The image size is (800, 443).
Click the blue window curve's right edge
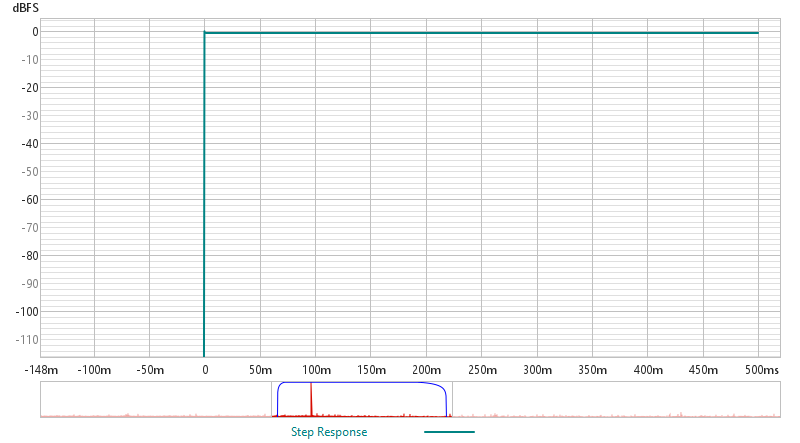click(x=445, y=400)
